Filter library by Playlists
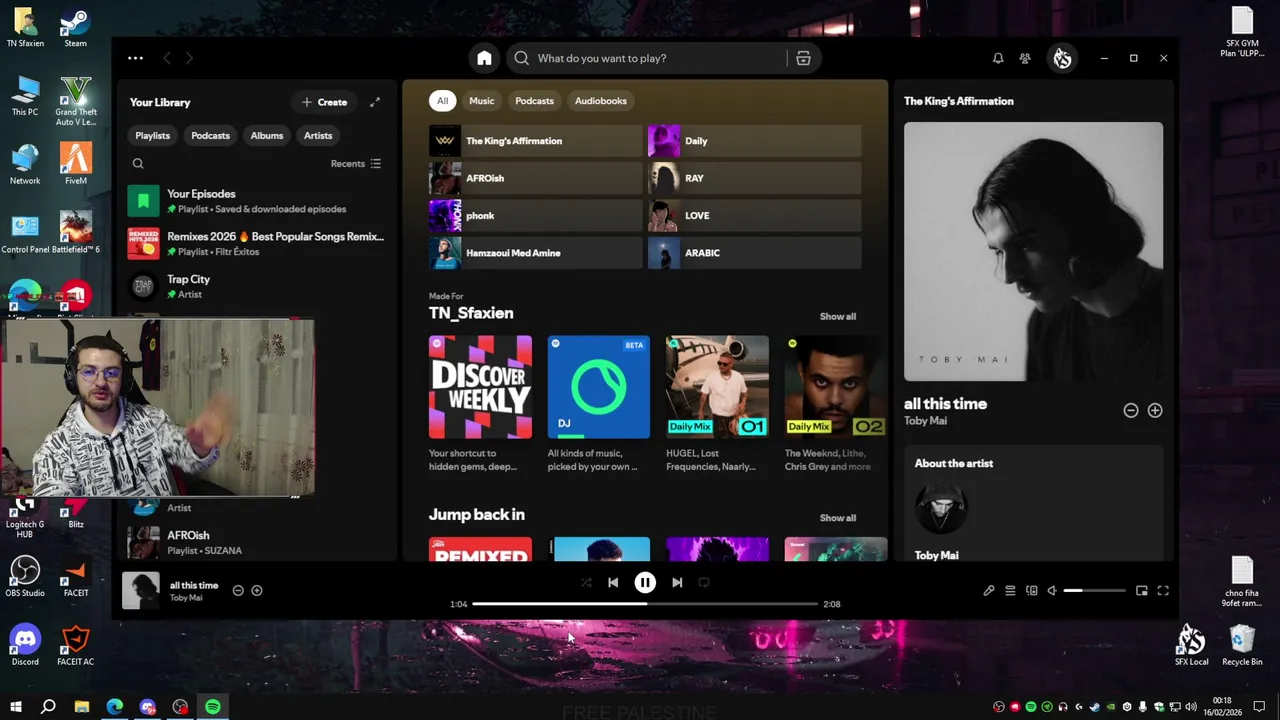Viewport: 1280px width, 720px height. click(153, 135)
